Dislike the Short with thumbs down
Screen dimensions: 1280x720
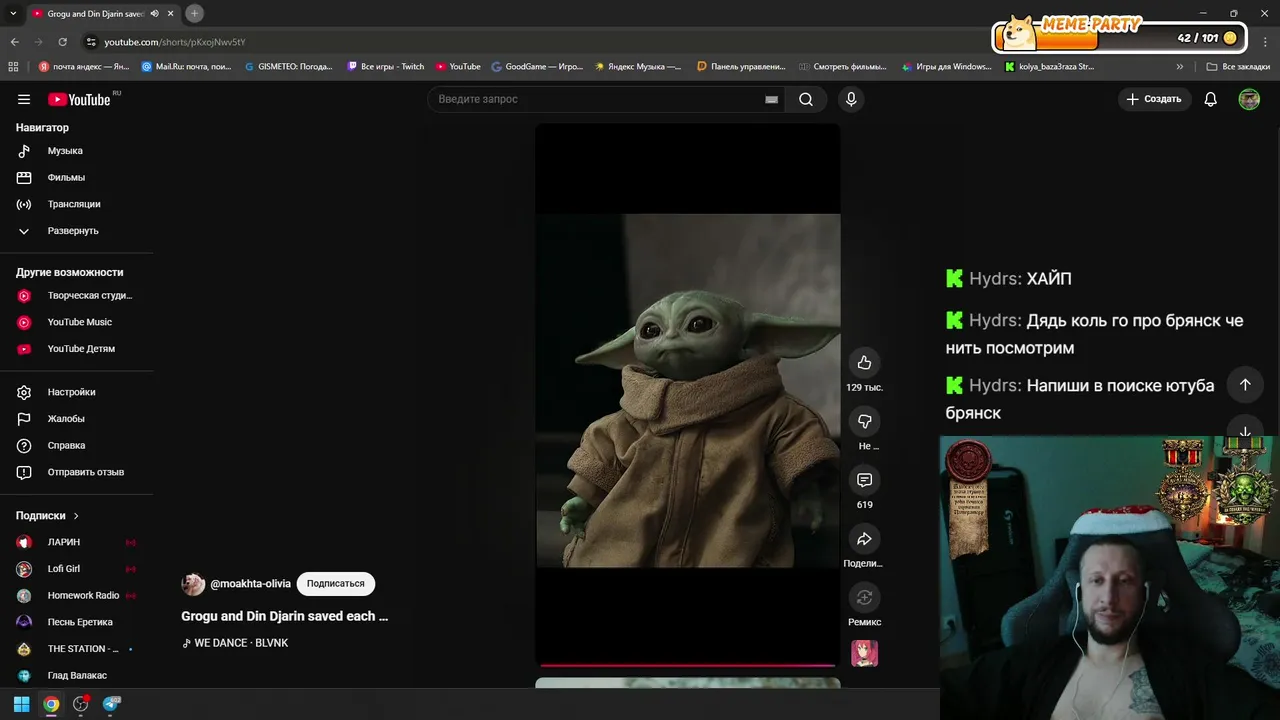[865, 421]
